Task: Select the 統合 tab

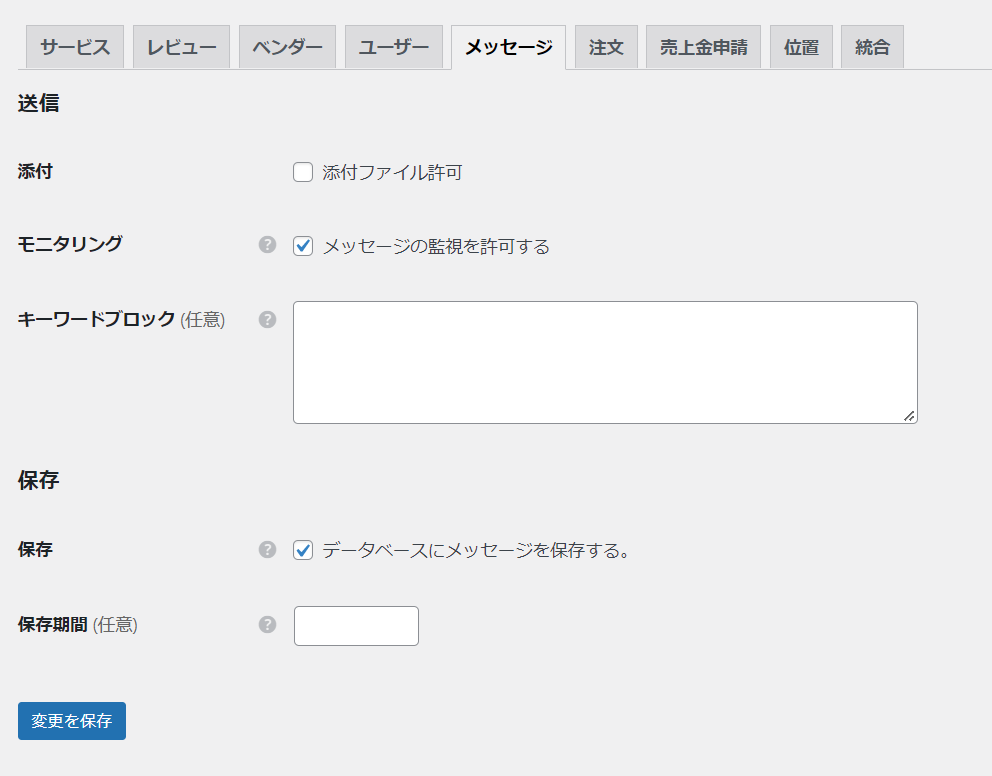Action: click(872, 47)
